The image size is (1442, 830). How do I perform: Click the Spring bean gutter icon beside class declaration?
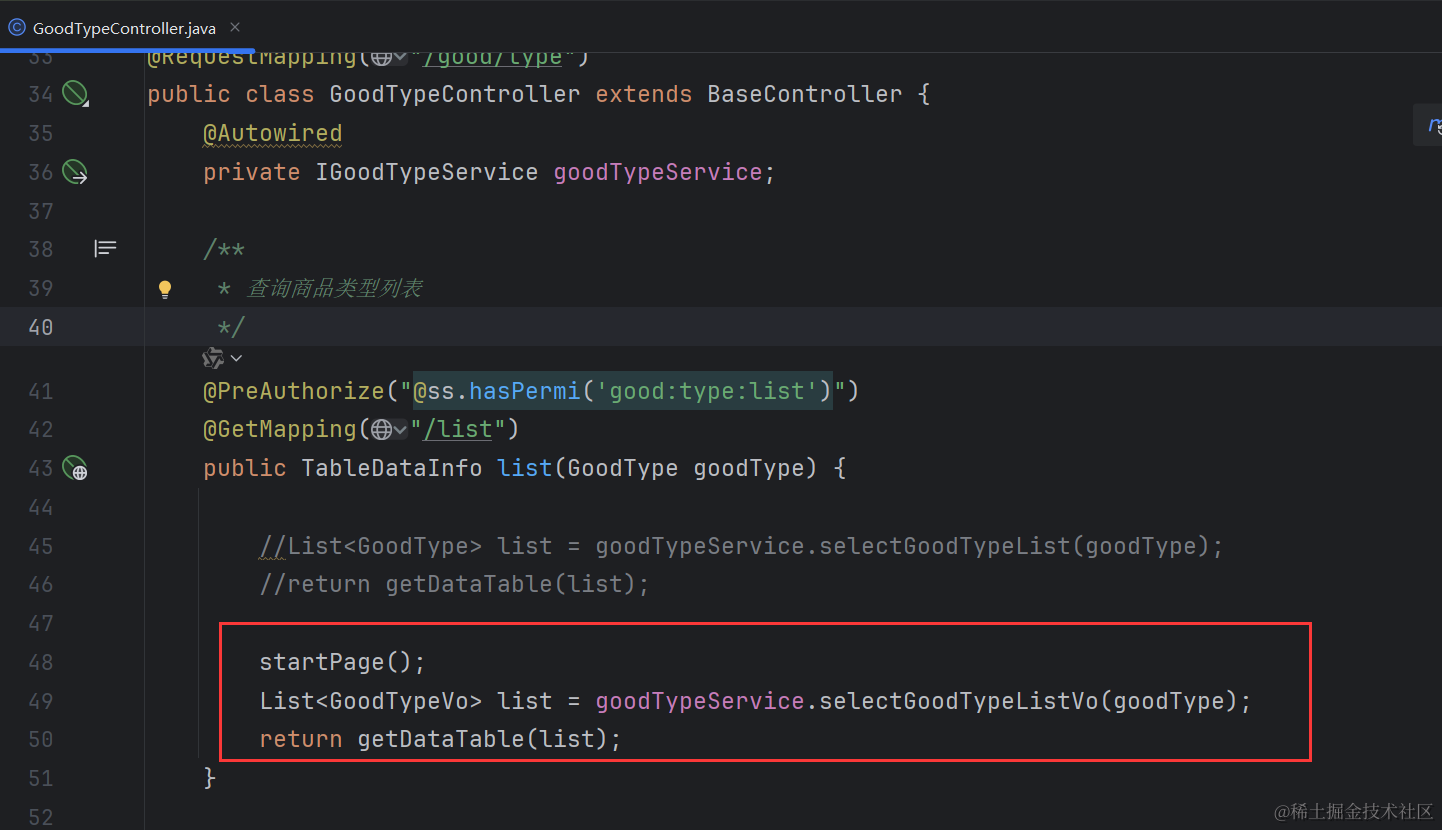76,94
